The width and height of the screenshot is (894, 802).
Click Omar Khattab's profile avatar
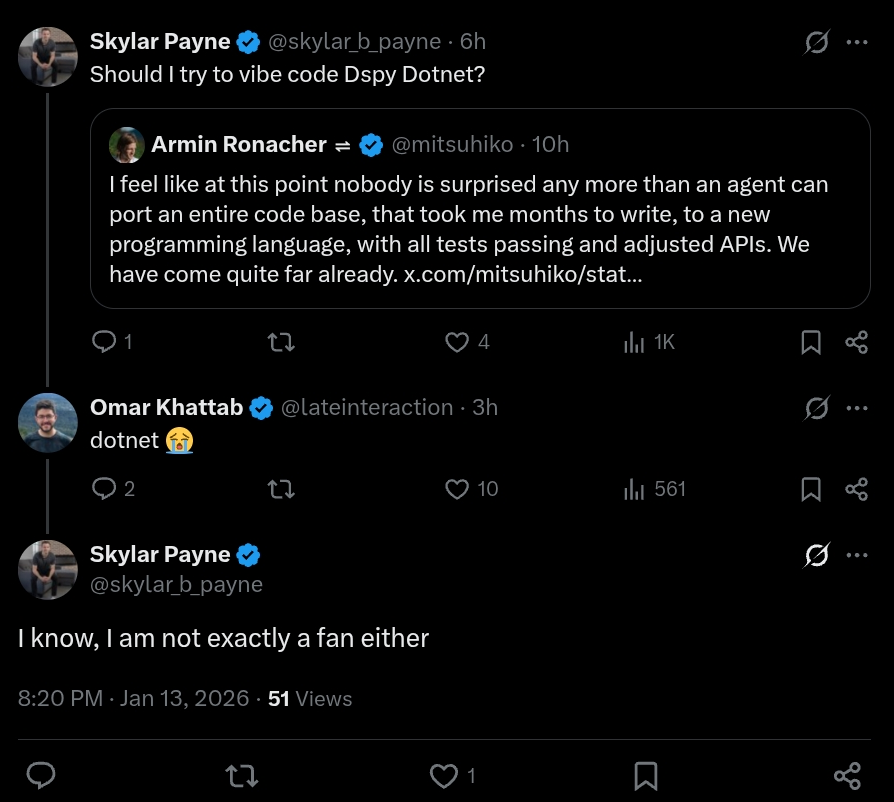point(47,422)
